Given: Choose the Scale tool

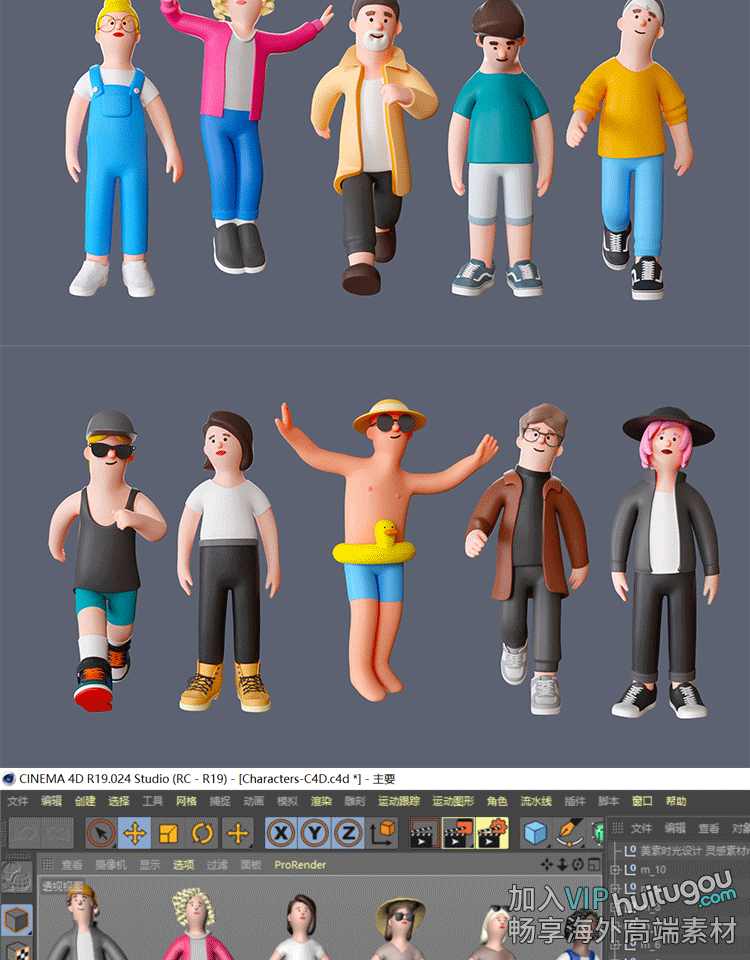Looking at the screenshot, I should (x=168, y=833).
